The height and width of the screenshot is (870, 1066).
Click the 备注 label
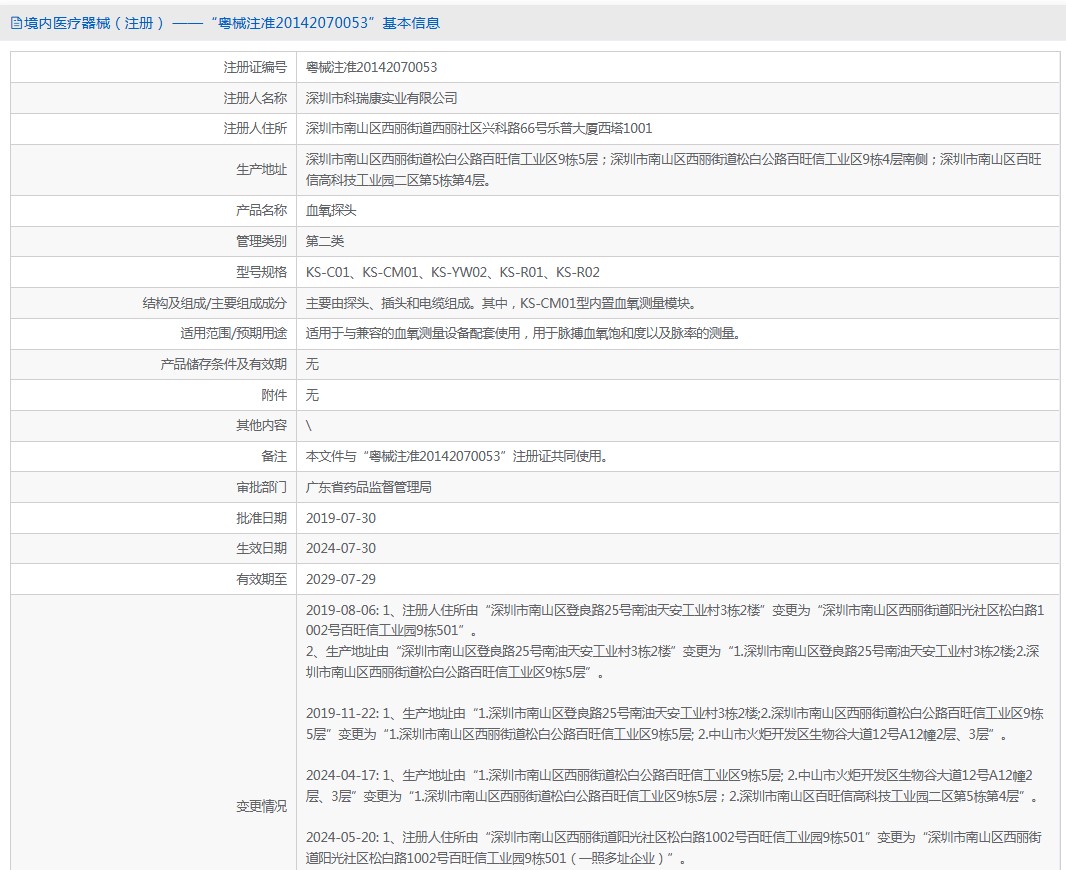coord(274,456)
